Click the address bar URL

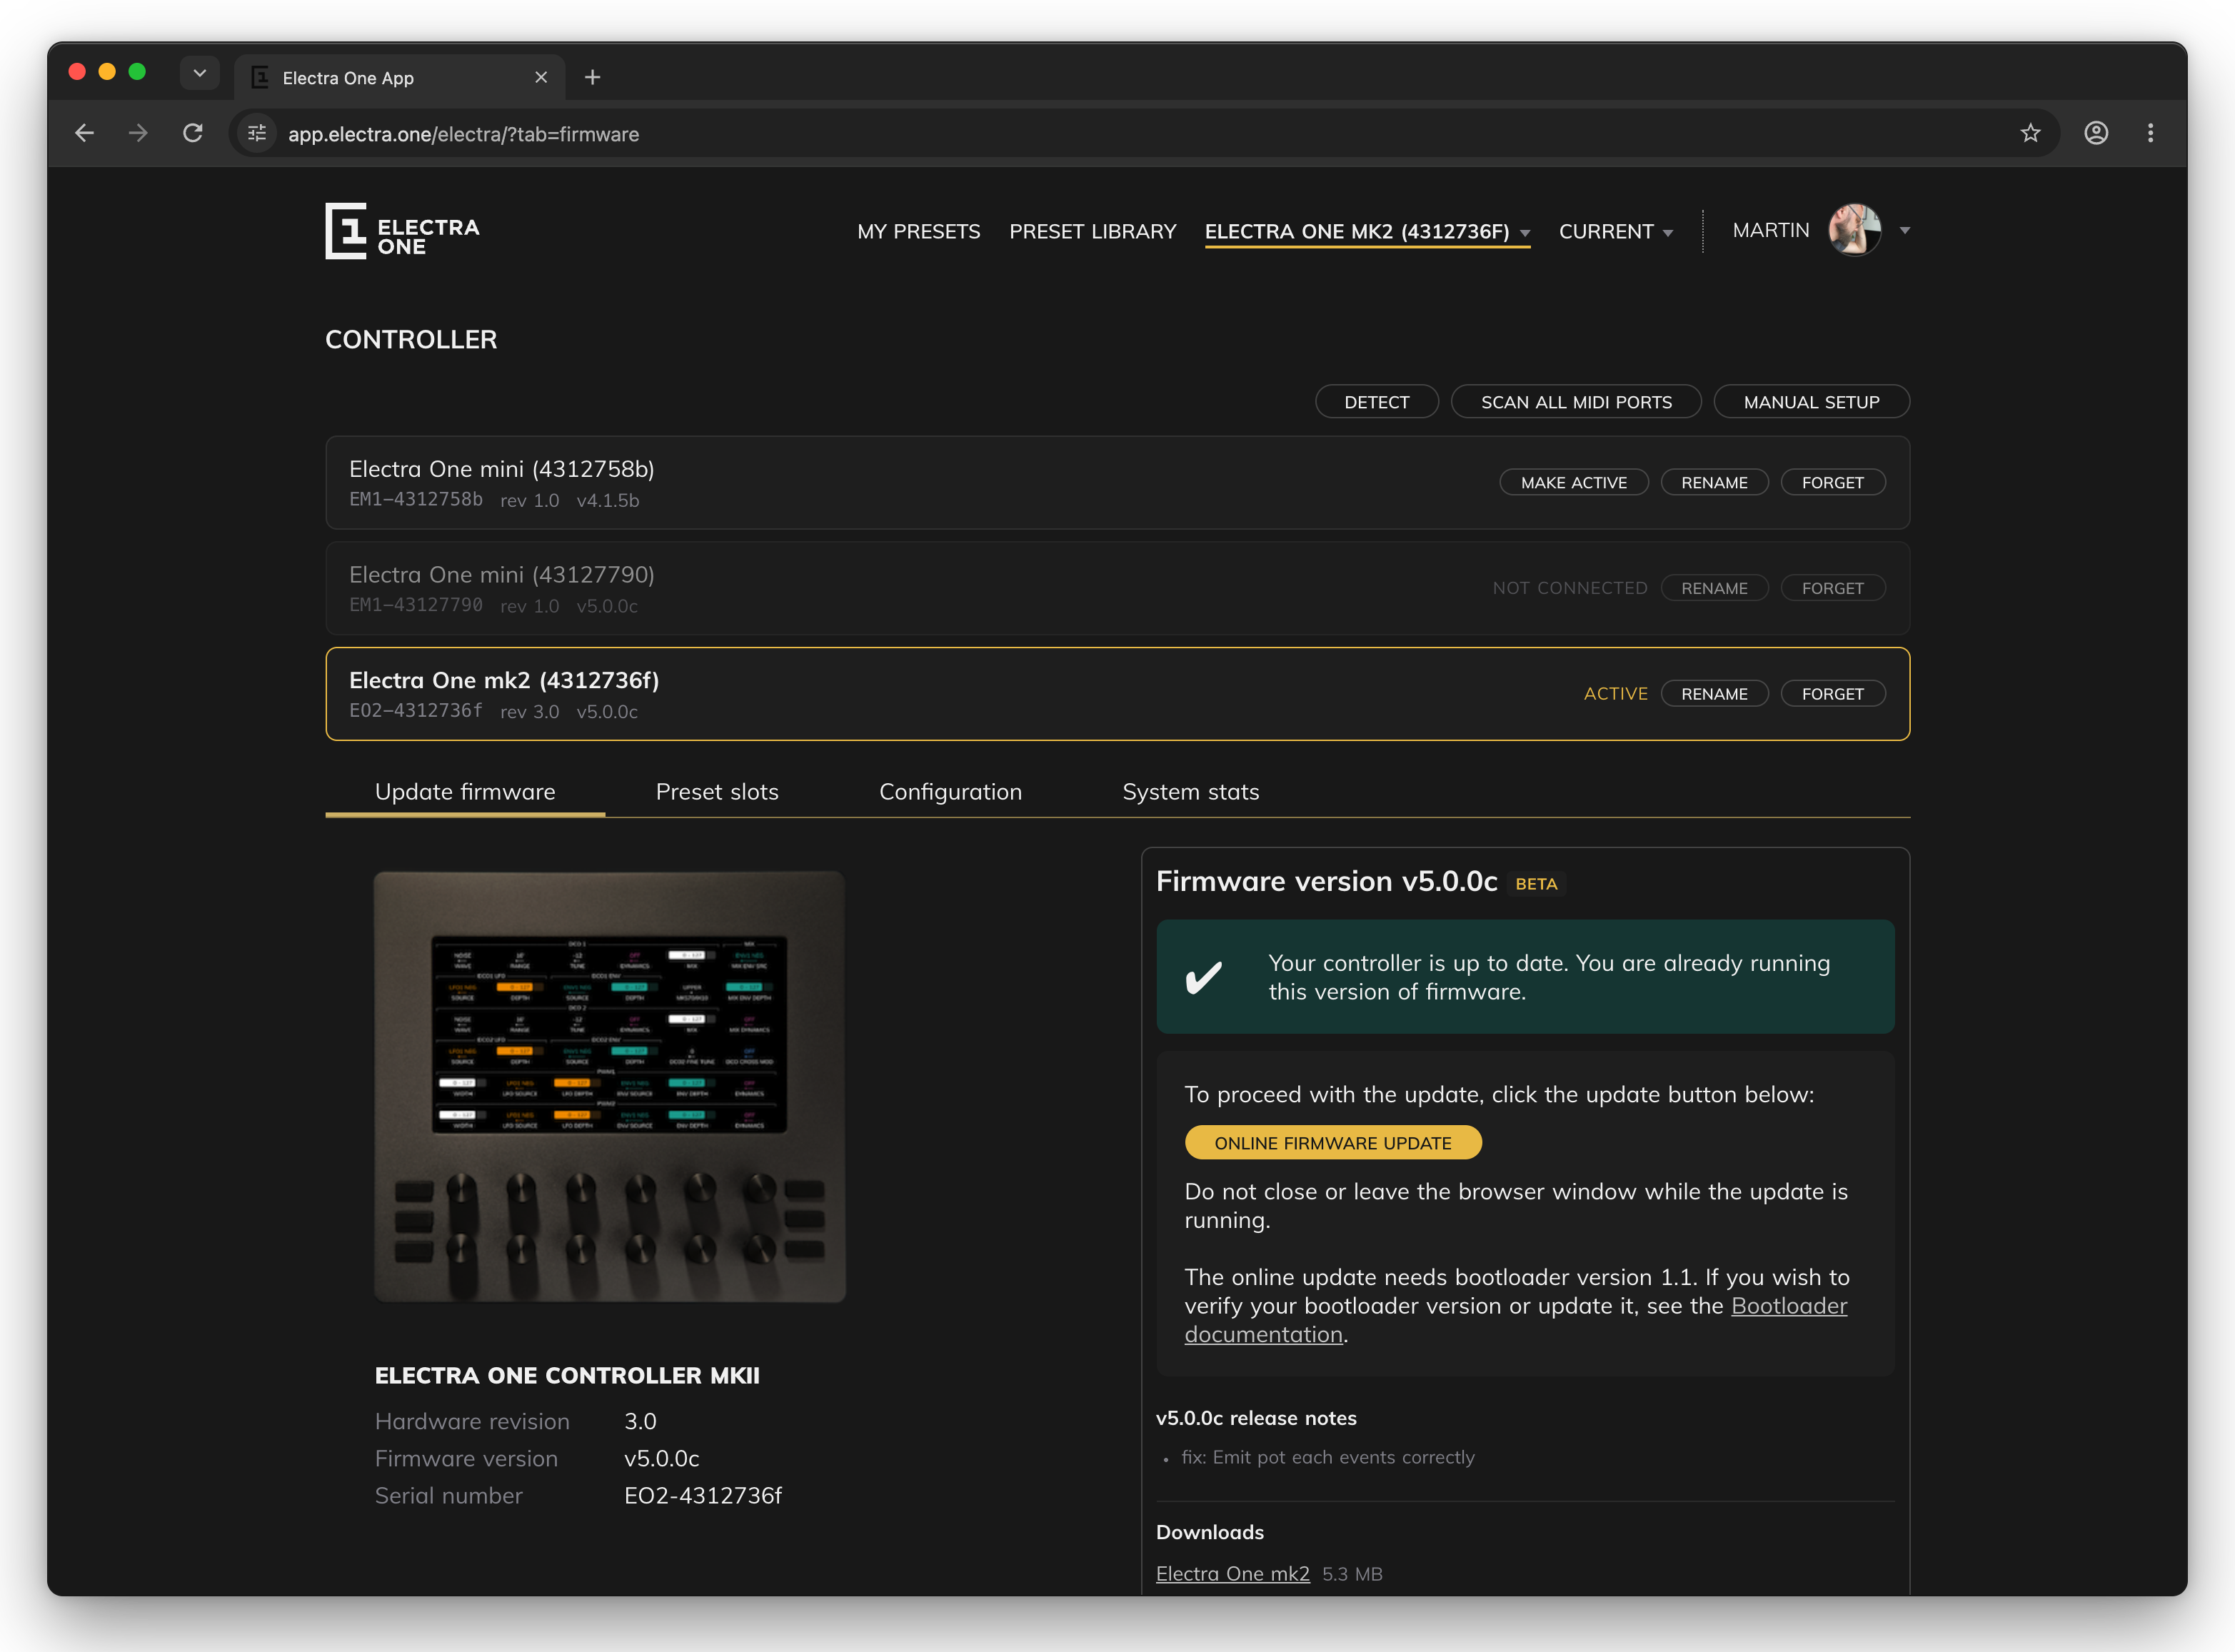[x=463, y=134]
